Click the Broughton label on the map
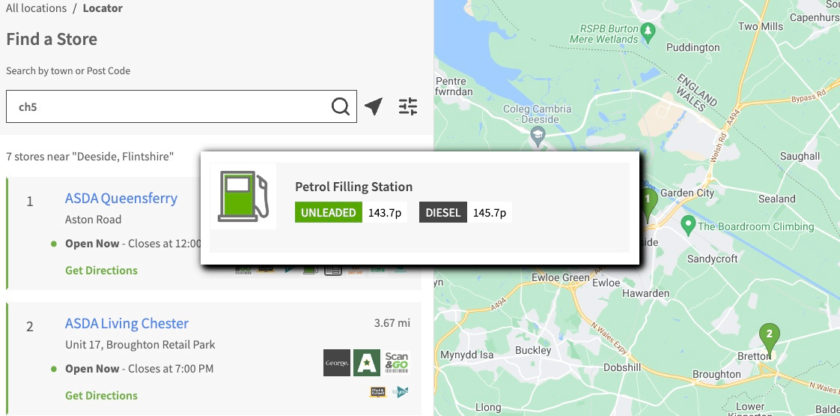Screen dimensions: 840x416 pos(717,374)
